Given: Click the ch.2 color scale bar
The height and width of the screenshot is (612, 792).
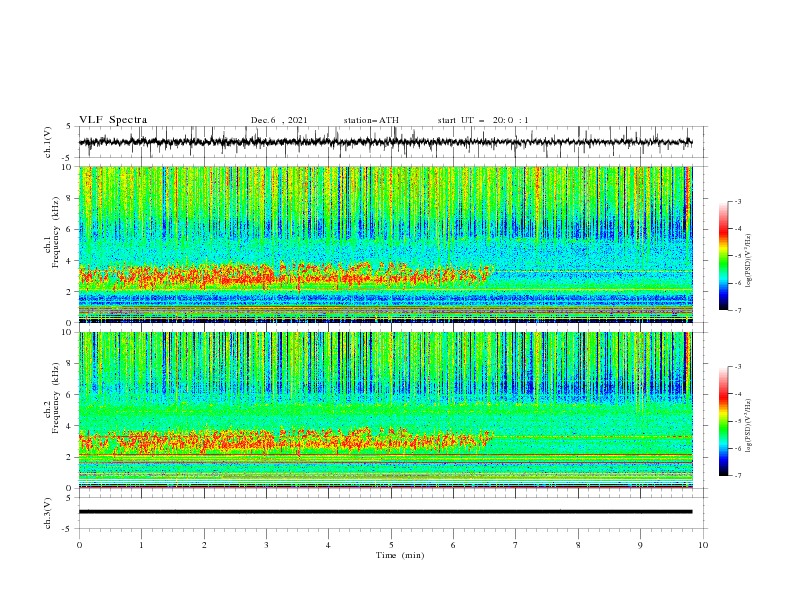Looking at the screenshot, I should pyautogui.click(x=723, y=421).
